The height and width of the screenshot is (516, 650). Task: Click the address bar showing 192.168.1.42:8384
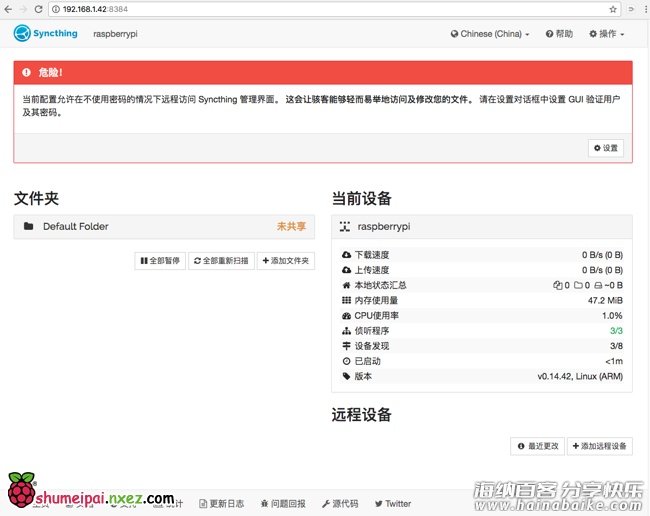[x=334, y=9]
